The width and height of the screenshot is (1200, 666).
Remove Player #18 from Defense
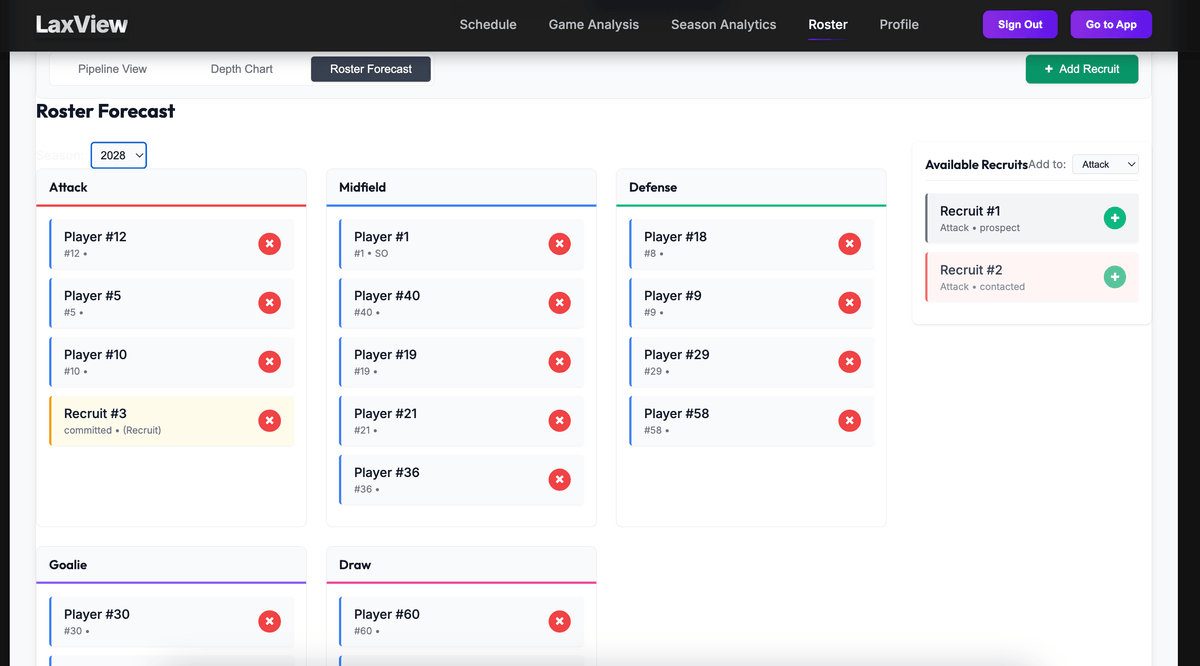(x=849, y=243)
